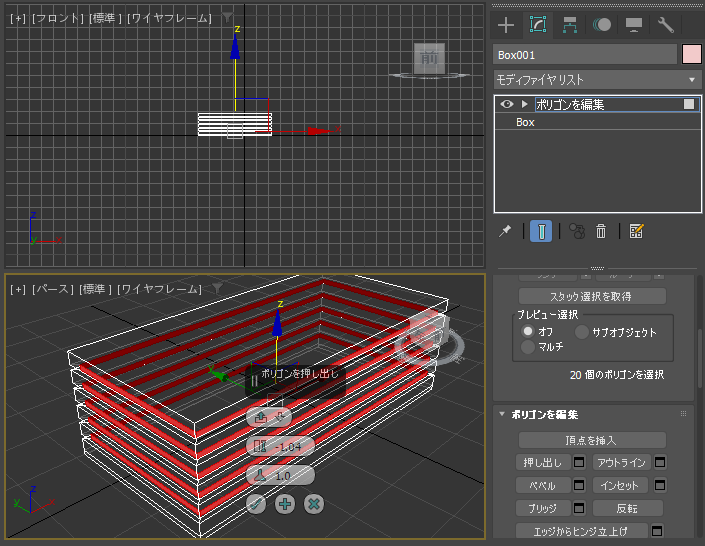This screenshot has width=705, height=546.
Task: Click the filter funnel icon in perspective viewport
Action: coord(218,288)
